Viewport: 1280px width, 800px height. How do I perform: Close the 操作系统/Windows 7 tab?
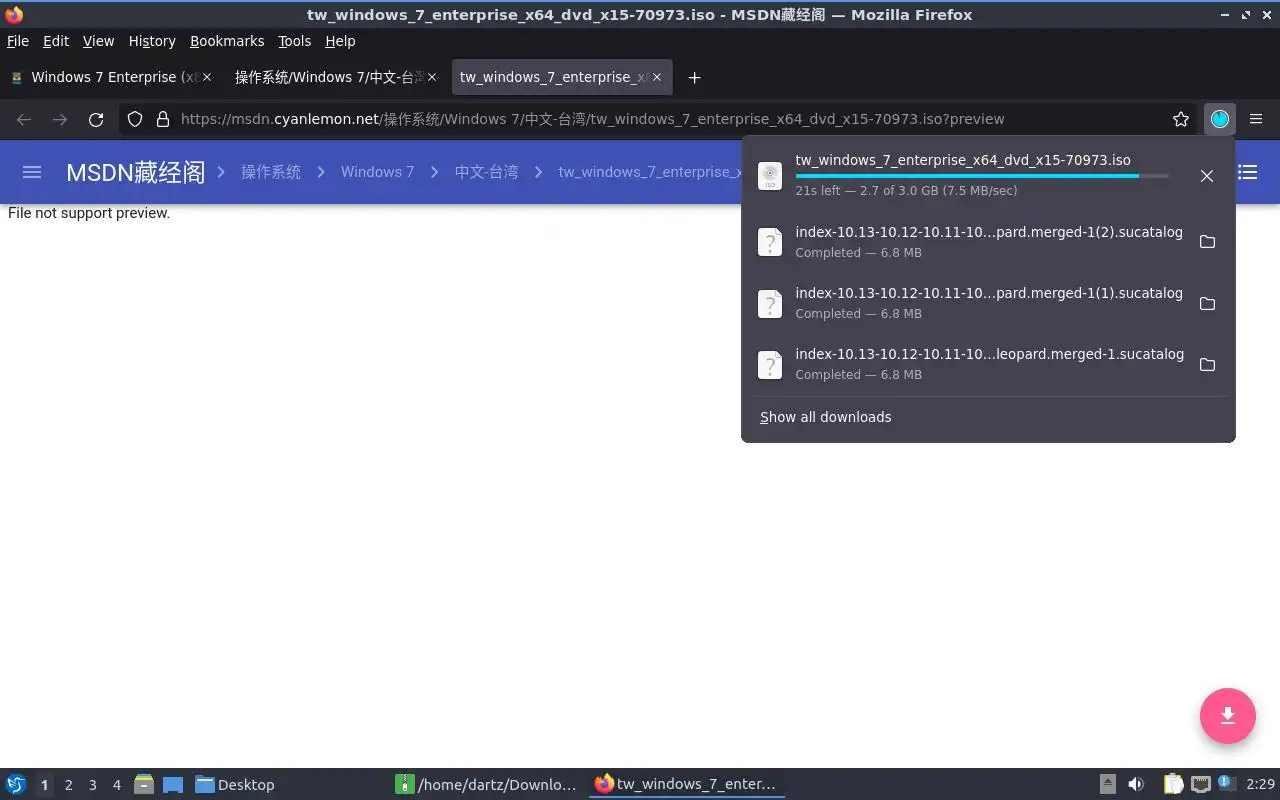[x=432, y=77]
